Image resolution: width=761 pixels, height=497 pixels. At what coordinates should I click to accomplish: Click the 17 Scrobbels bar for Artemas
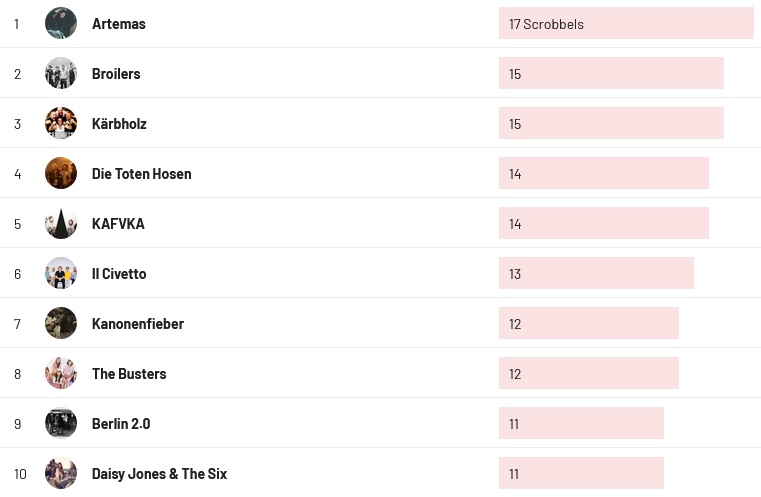(626, 24)
